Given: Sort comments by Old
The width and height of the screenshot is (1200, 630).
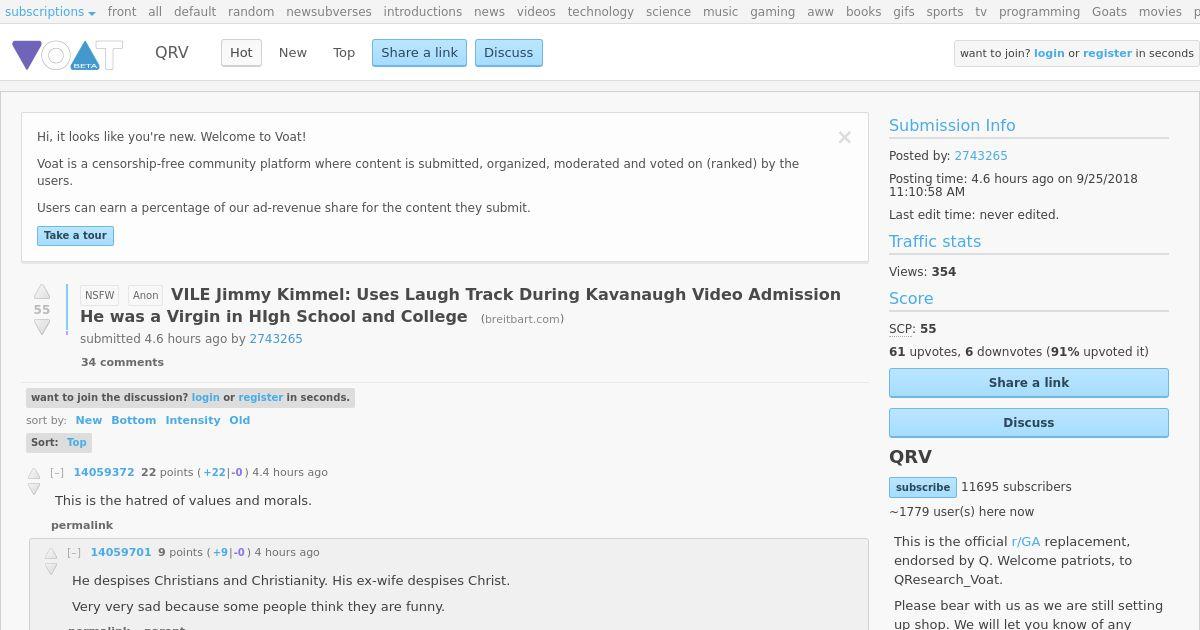Looking at the screenshot, I should (x=240, y=420).
